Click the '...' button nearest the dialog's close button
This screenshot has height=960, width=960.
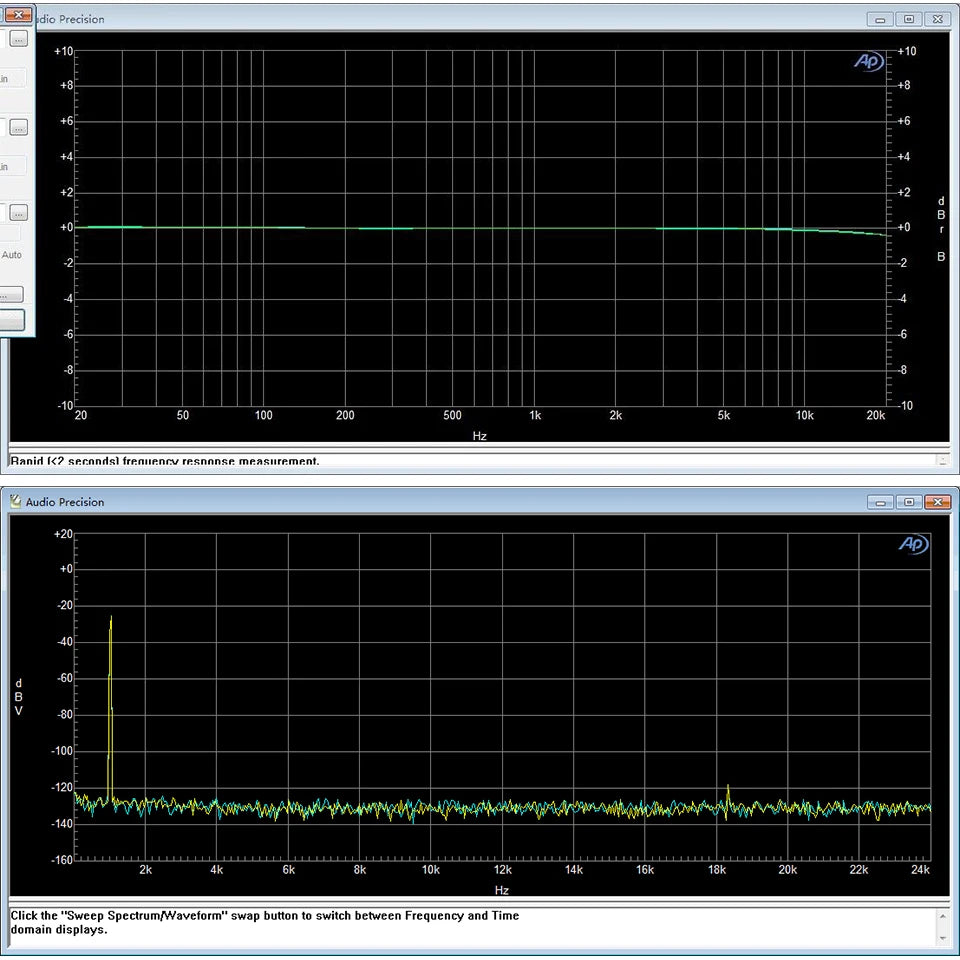19,40
